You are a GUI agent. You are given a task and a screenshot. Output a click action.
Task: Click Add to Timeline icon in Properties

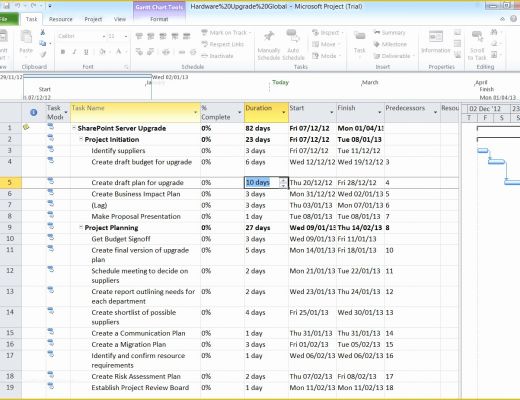(457, 54)
